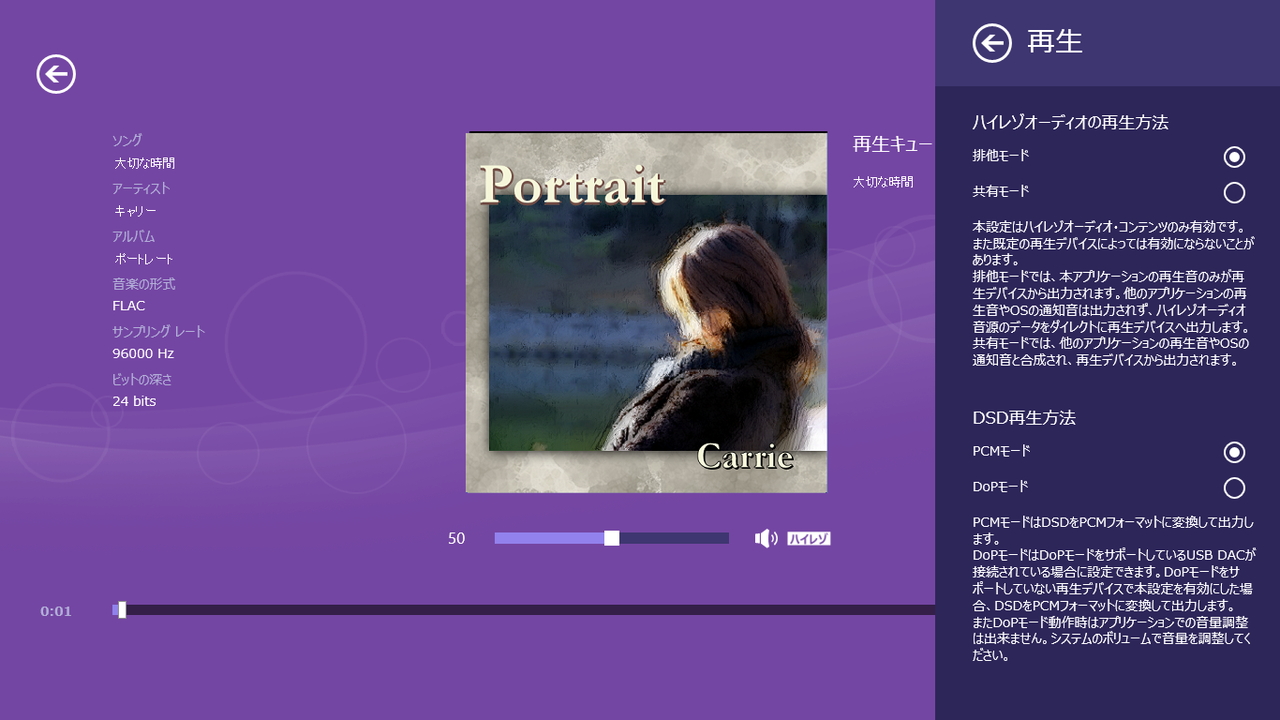Screen dimensions: 1280x720
Task: Mute audio via the speaker icon
Action: (x=766, y=539)
